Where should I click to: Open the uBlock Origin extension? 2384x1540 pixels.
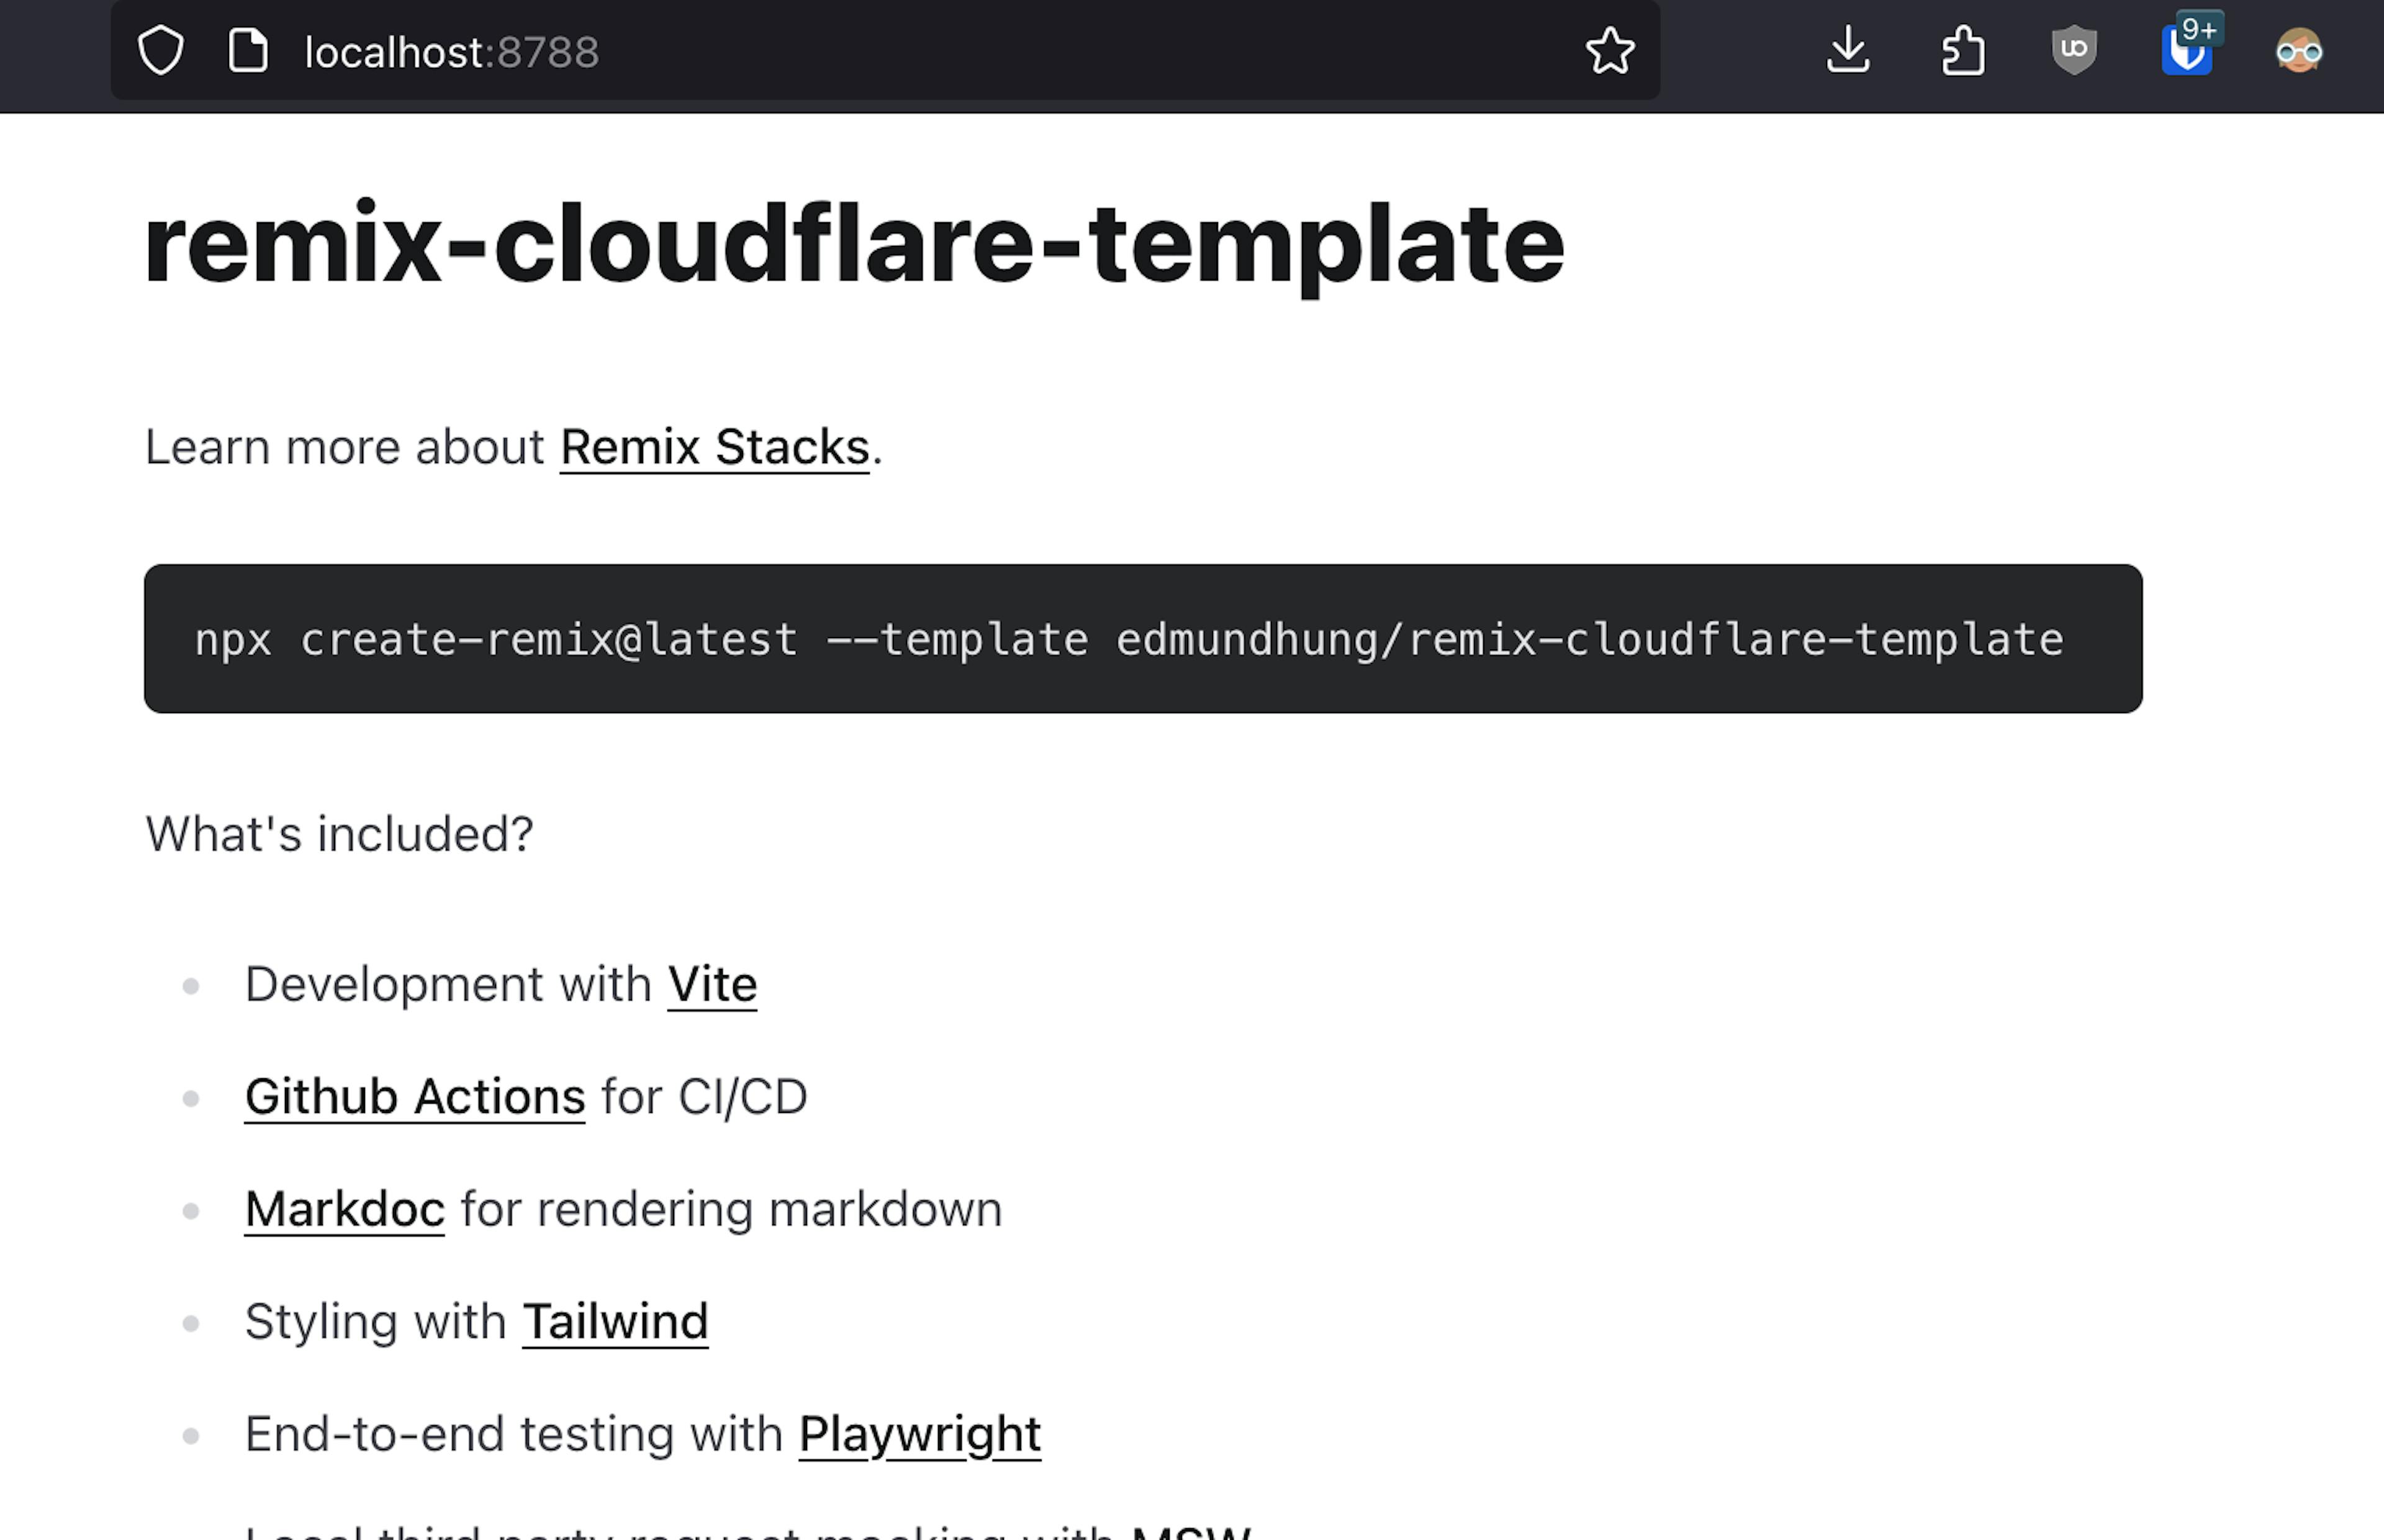(2074, 51)
